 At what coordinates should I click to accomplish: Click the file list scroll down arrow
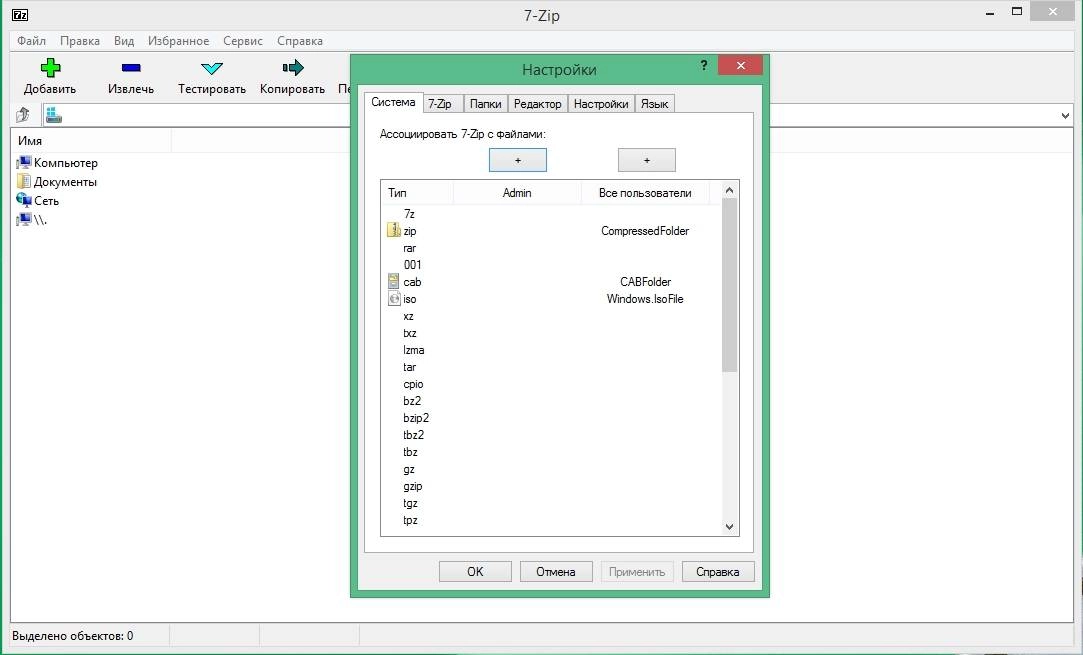coord(729,526)
